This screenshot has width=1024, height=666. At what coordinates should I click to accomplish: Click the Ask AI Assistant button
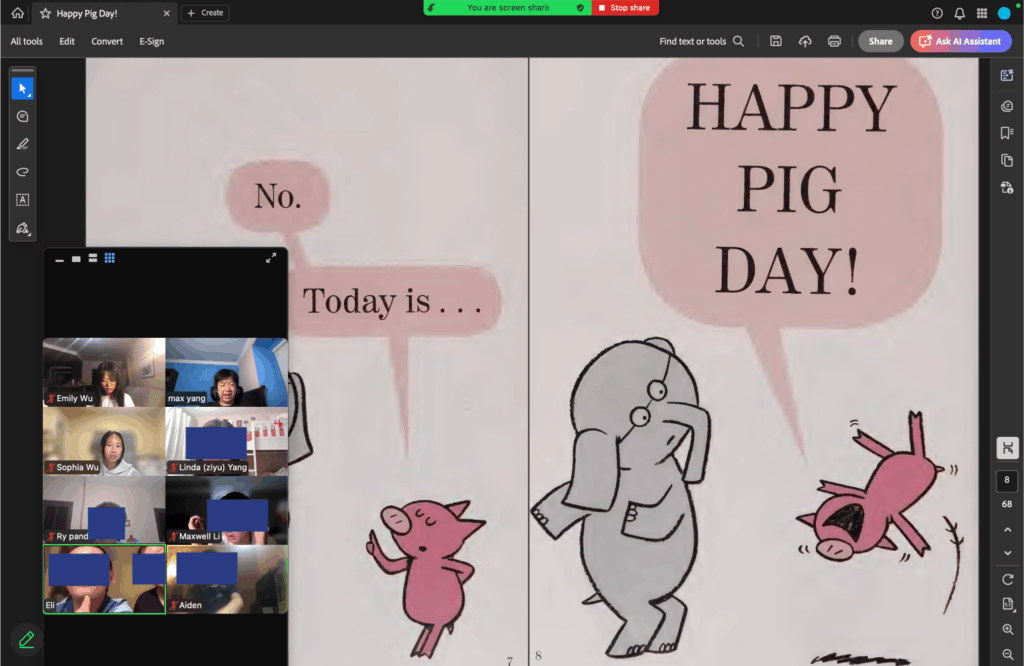point(960,41)
